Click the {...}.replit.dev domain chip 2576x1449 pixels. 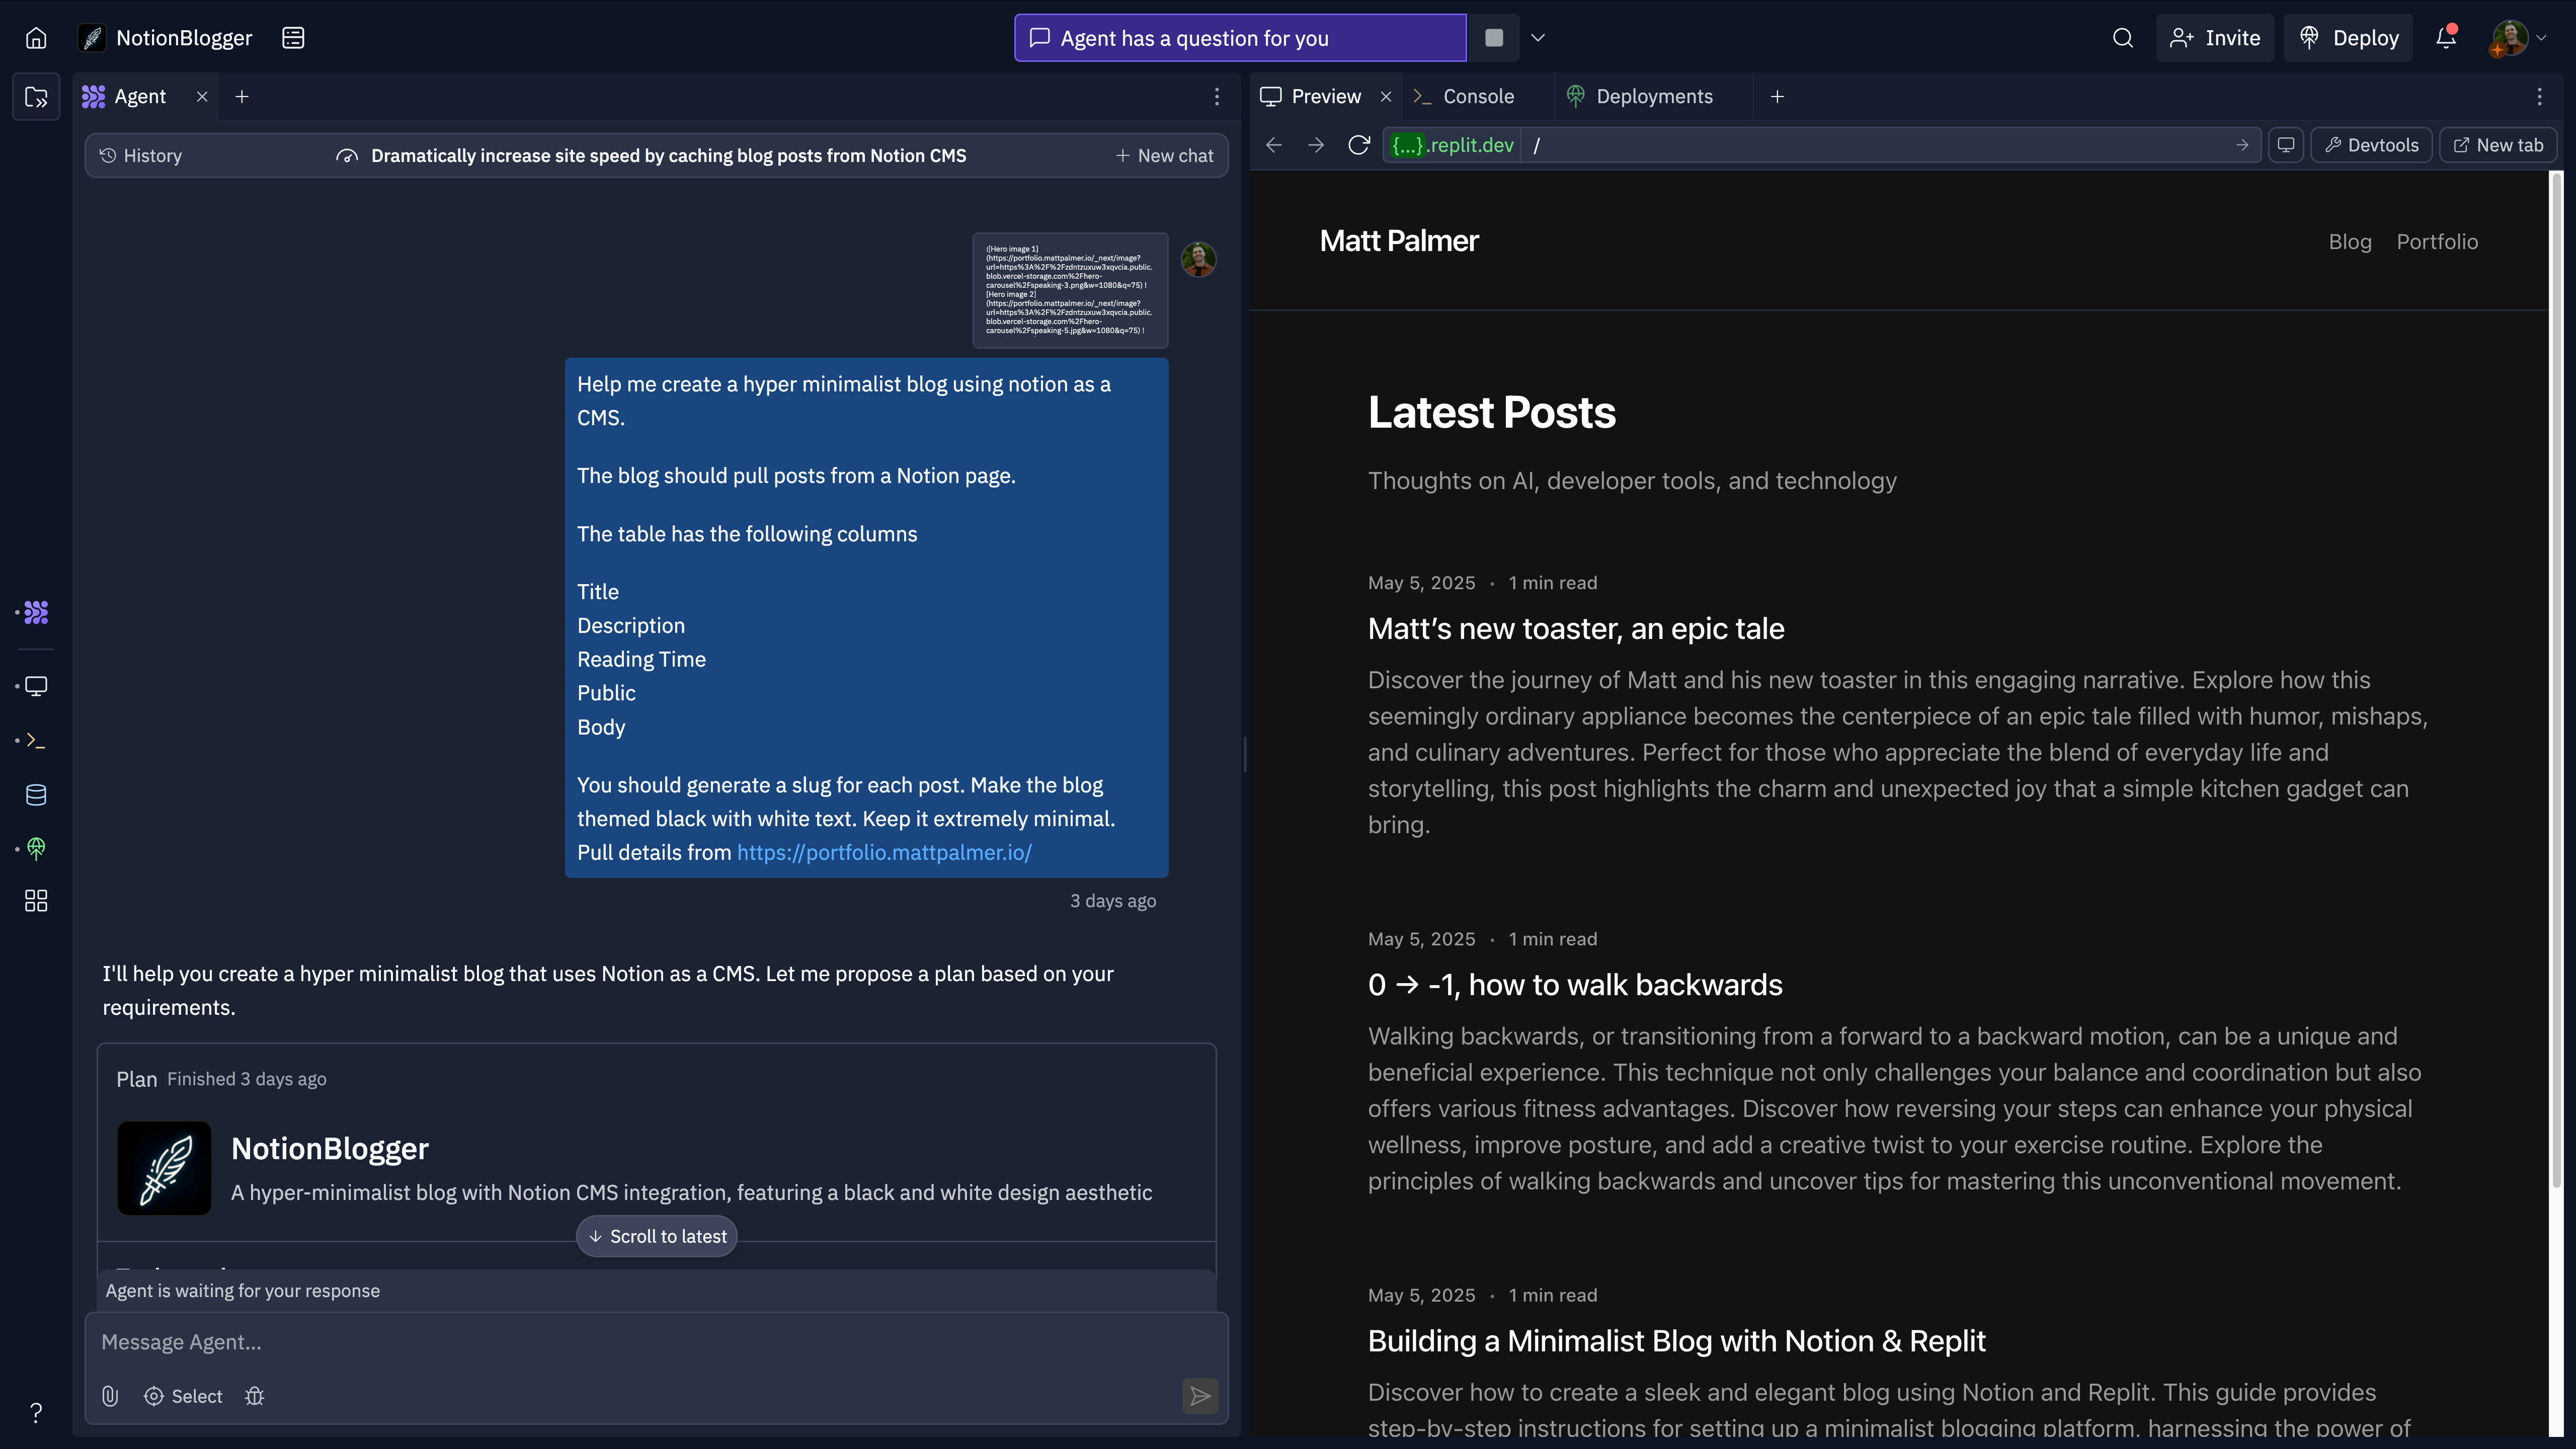1452,146
